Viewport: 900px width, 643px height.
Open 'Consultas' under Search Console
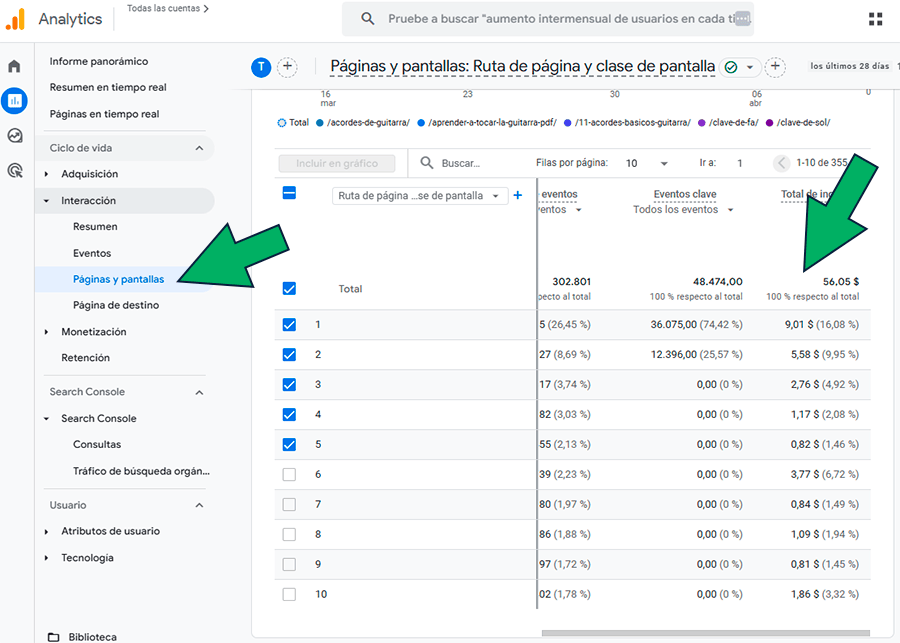coord(98,444)
